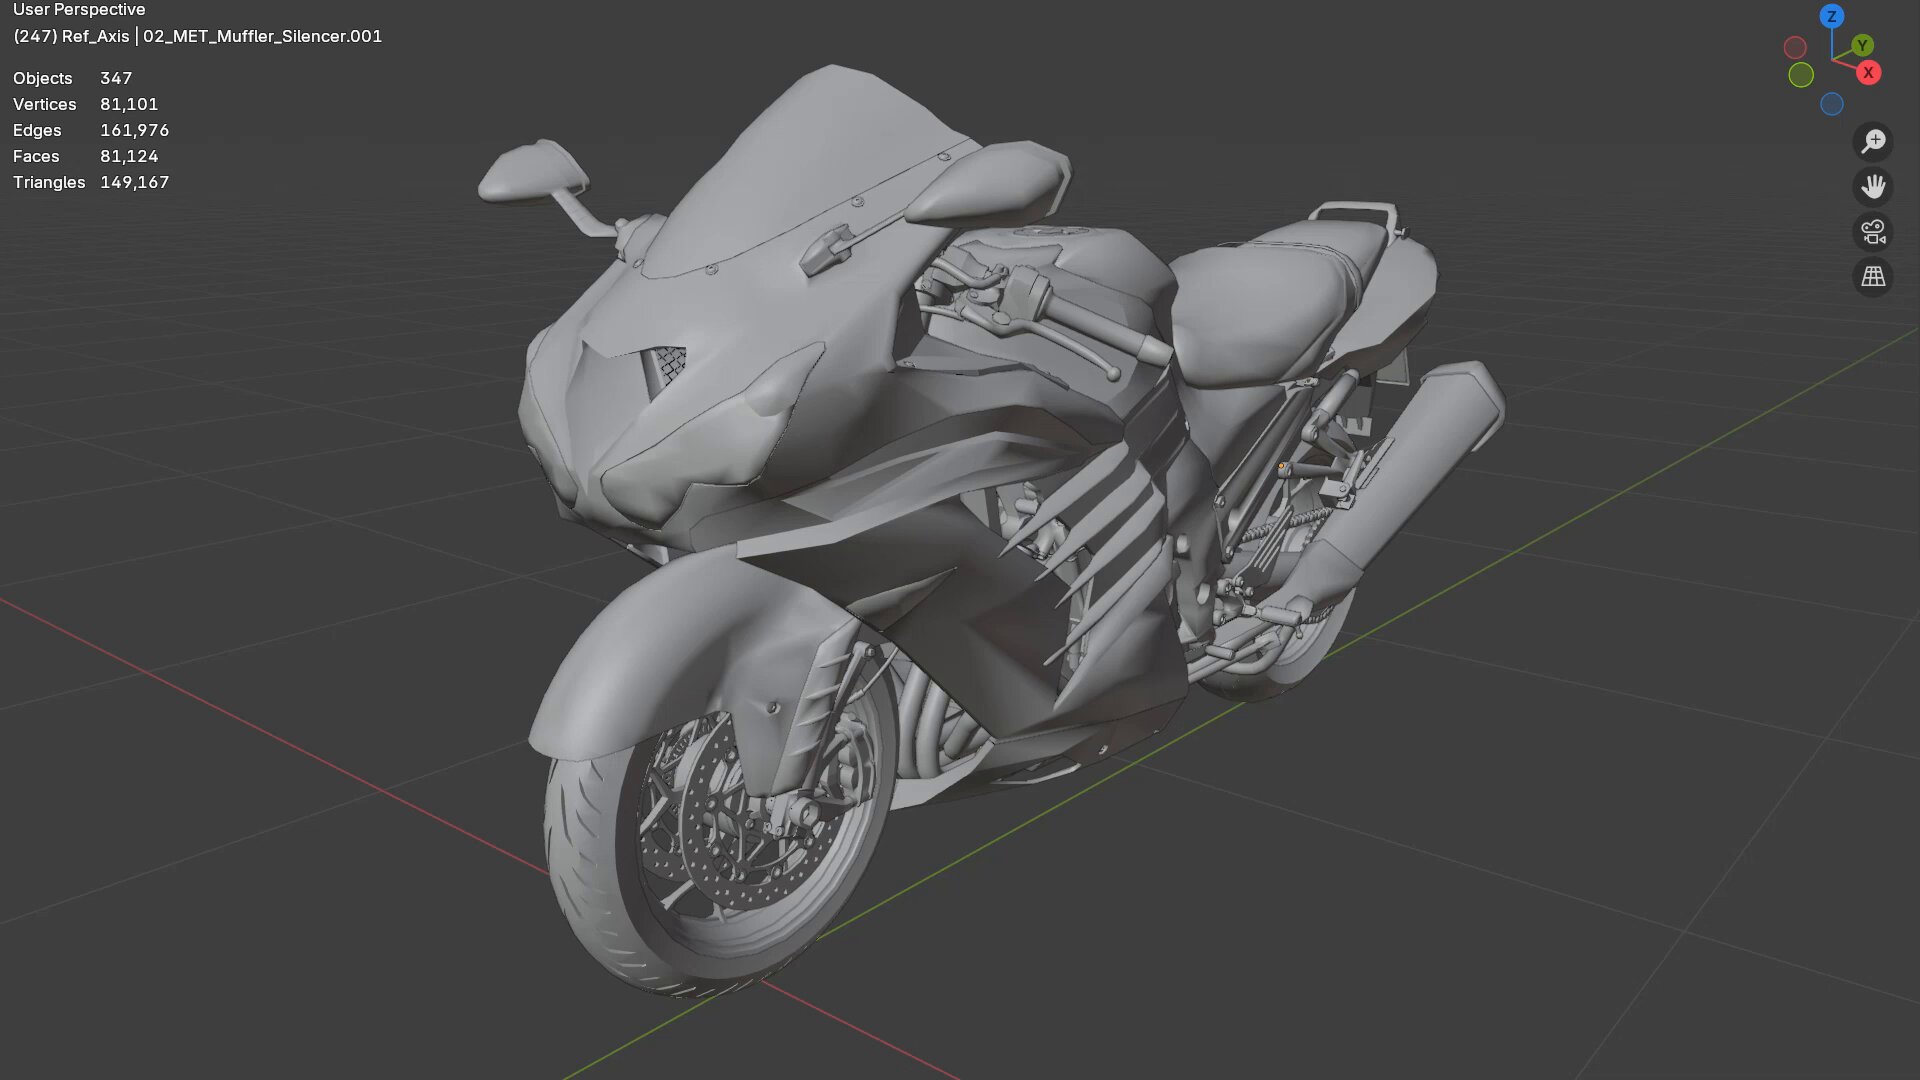Click the Pan view hand icon
Viewport: 1920px width, 1080px height.
[x=1873, y=187]
